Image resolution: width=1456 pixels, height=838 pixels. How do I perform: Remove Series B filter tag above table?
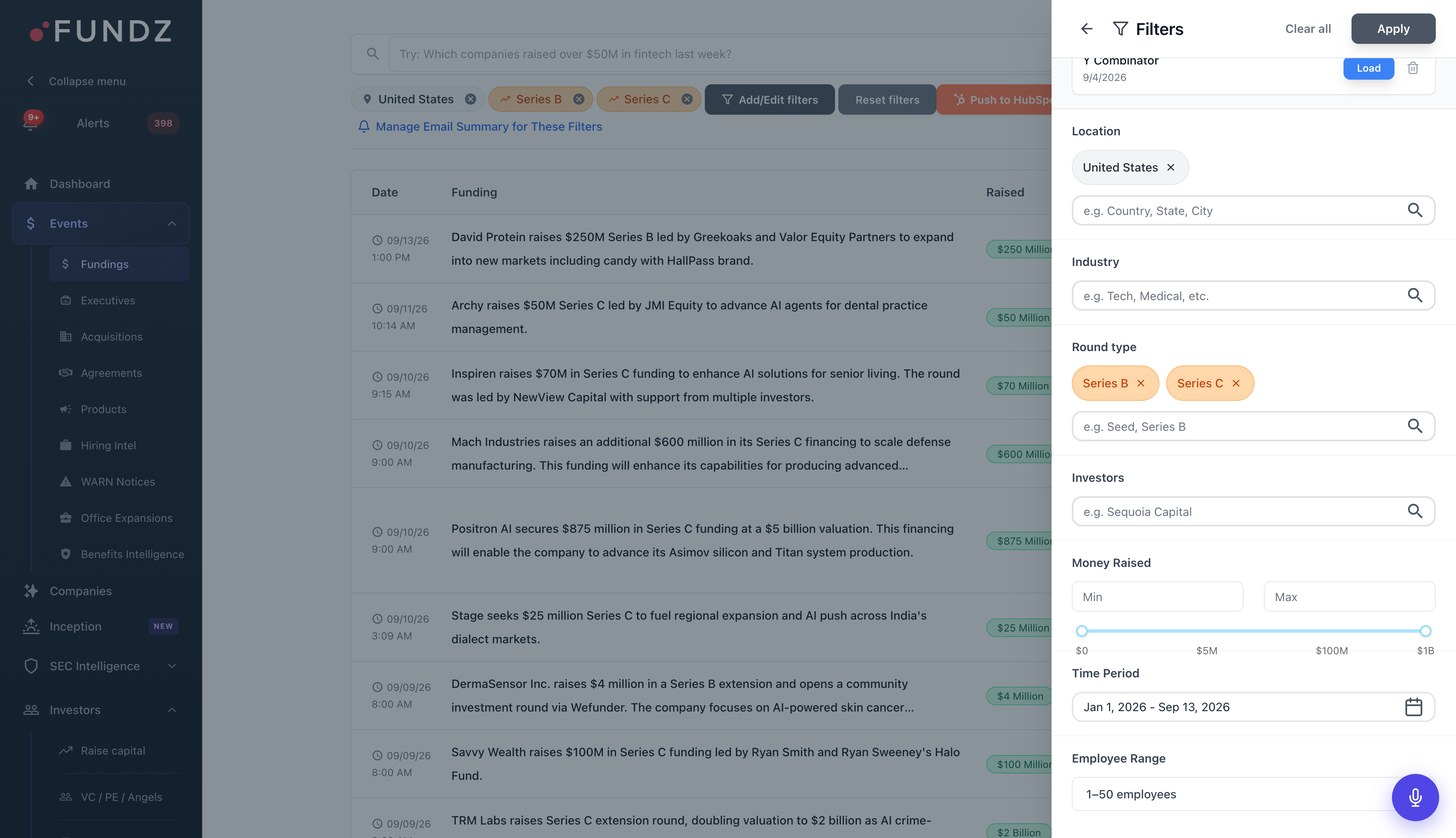pyautogui.click(x=579, y=99)
